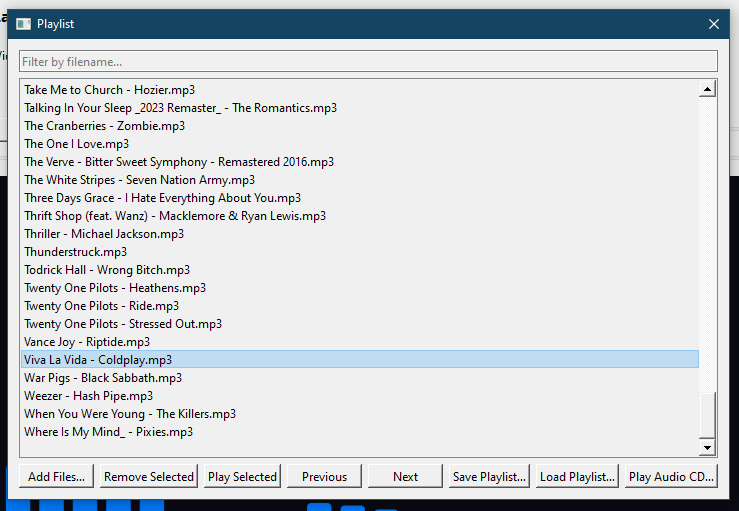The width and height of the screenshot is (739, 511).
Task: Select Twenty One Pilots - Heathens.mp3
Action: click(360, 288)
